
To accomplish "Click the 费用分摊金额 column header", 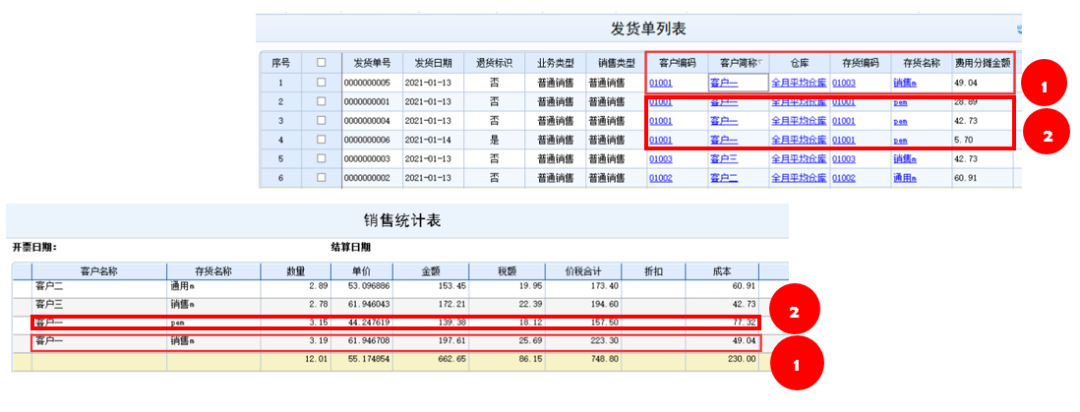I will (x=982, y=63).
